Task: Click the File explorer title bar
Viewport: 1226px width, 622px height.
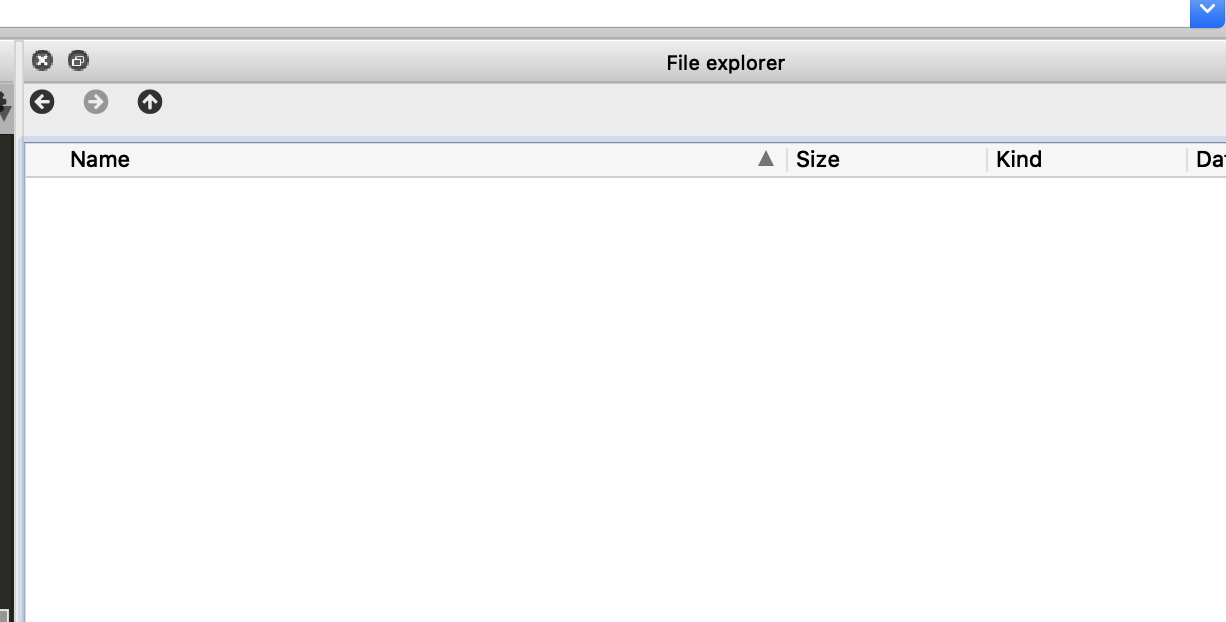Action: (x=723, y=62)
